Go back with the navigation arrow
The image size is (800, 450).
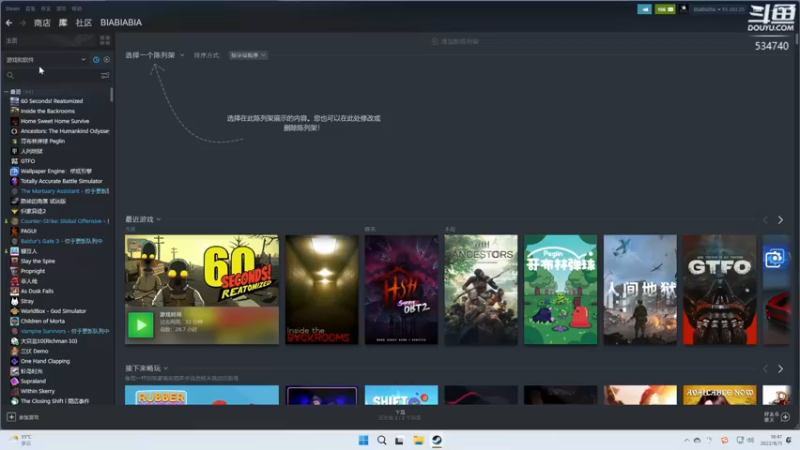coord(9,22)
